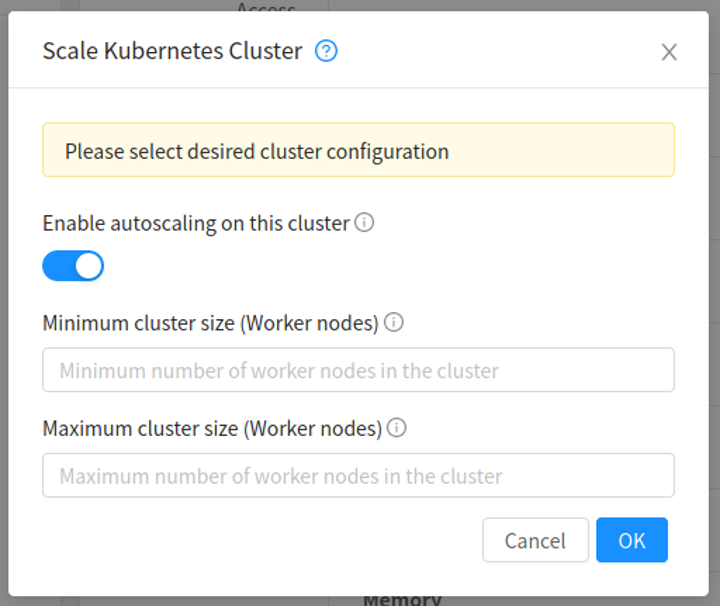Click the 'Enable autoscaling on this cluster' label
The image size is (720, 606).
pos(196,224)
